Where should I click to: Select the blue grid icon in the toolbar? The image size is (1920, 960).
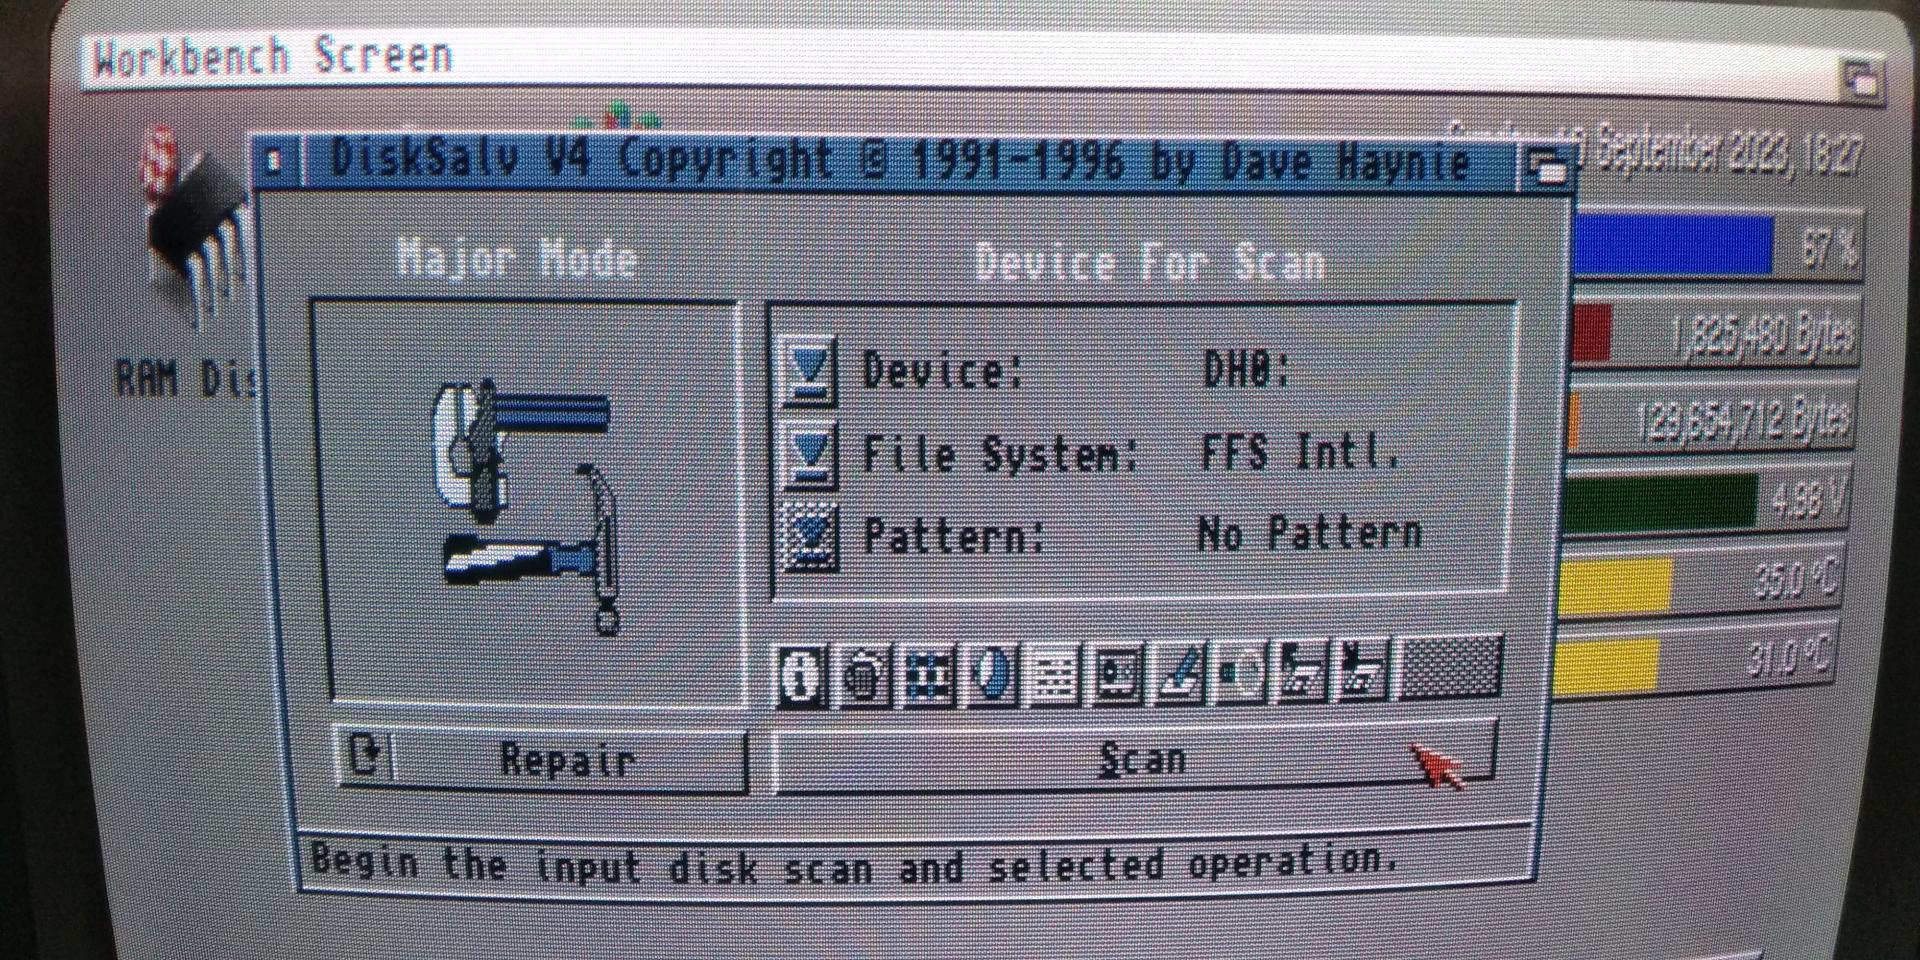tap(928, 674)
